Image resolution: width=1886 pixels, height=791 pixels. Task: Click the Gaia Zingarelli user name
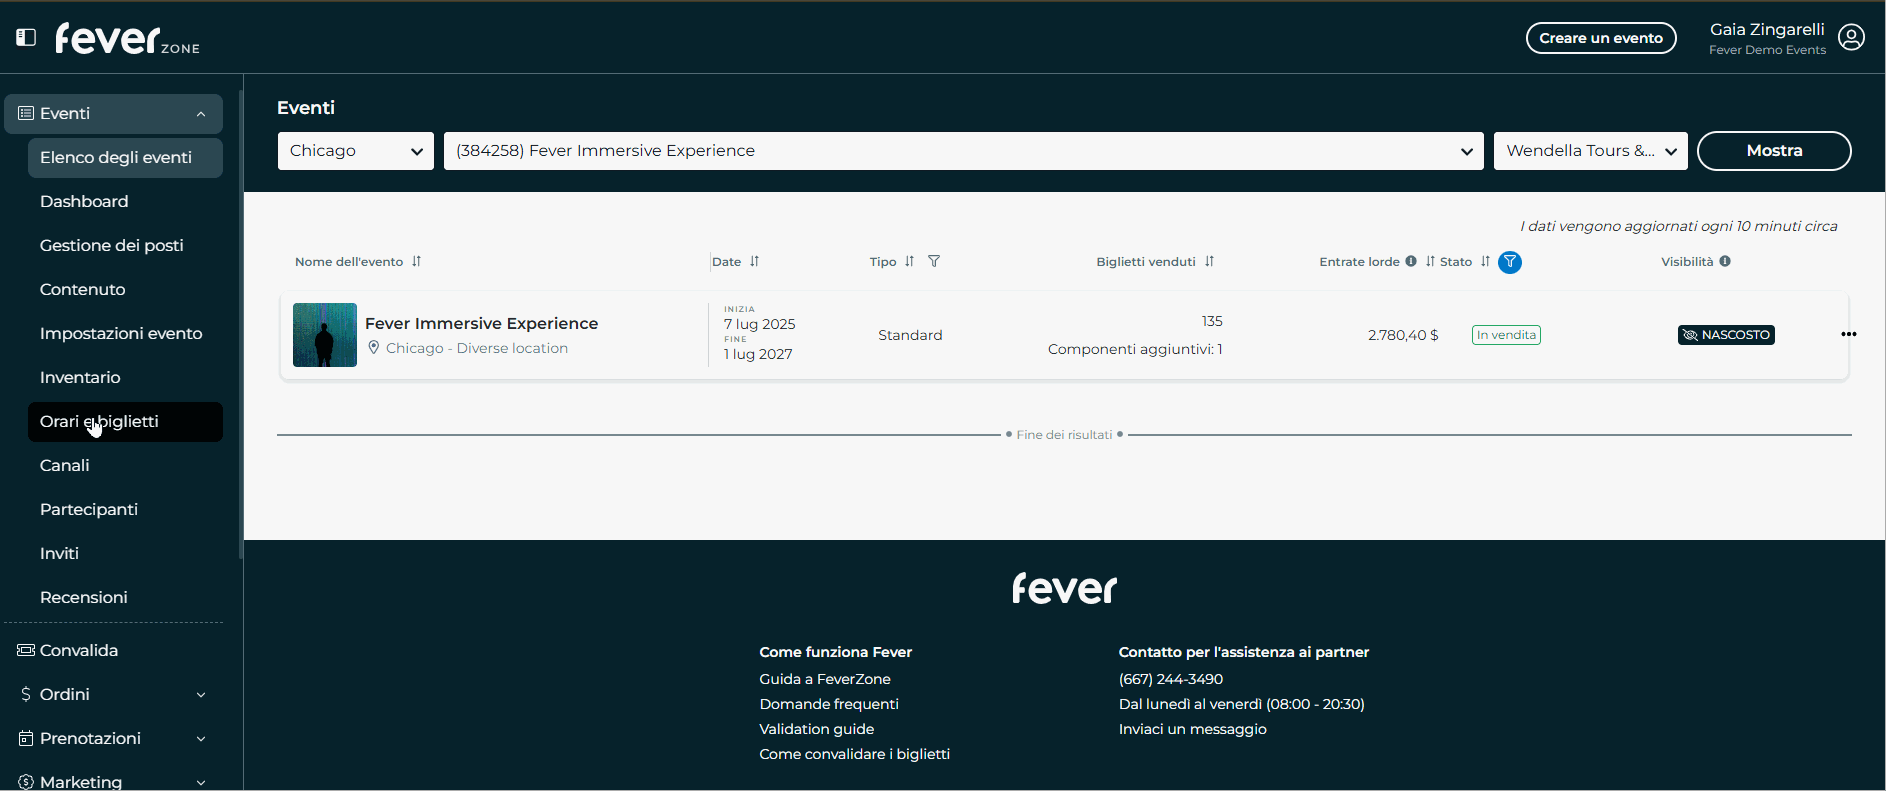[1767, 30]
